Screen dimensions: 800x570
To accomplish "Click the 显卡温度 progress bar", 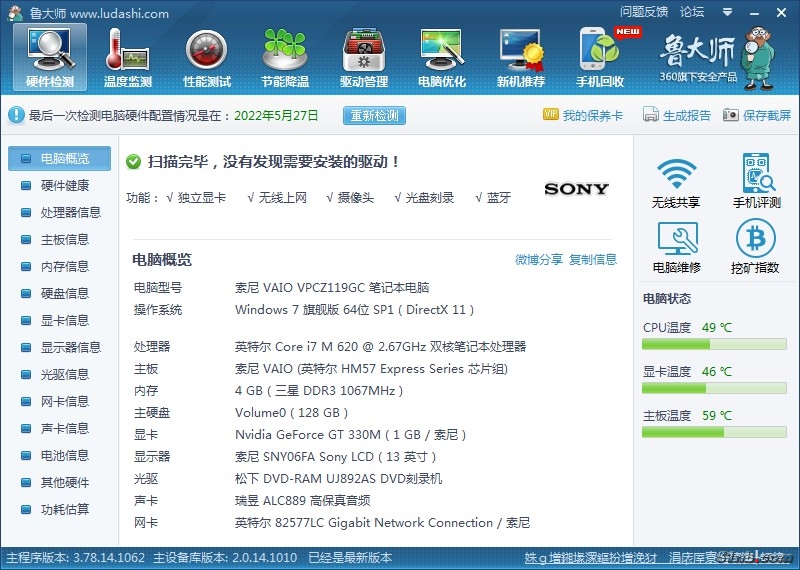I will coord(714,388).
